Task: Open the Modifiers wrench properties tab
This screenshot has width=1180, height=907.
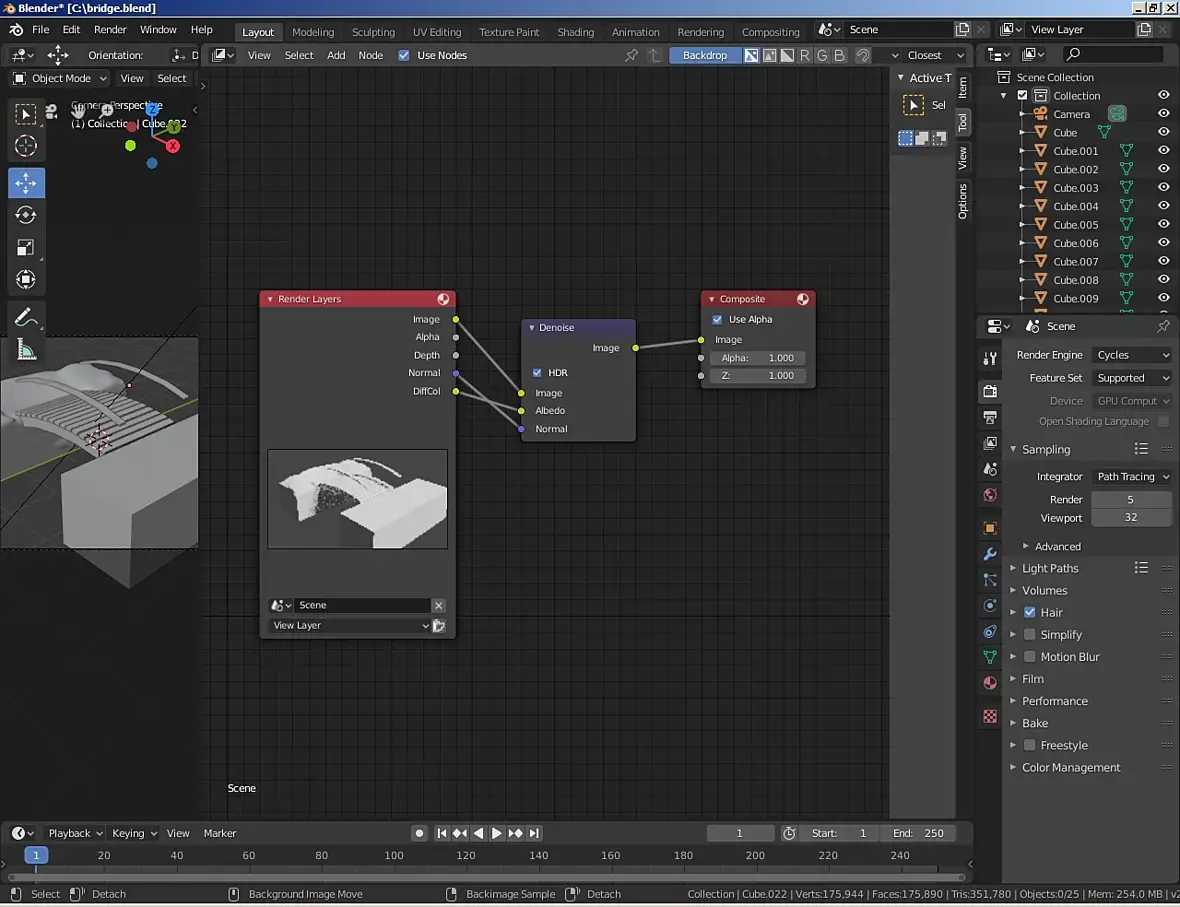Action: click(x=990, y=554)
